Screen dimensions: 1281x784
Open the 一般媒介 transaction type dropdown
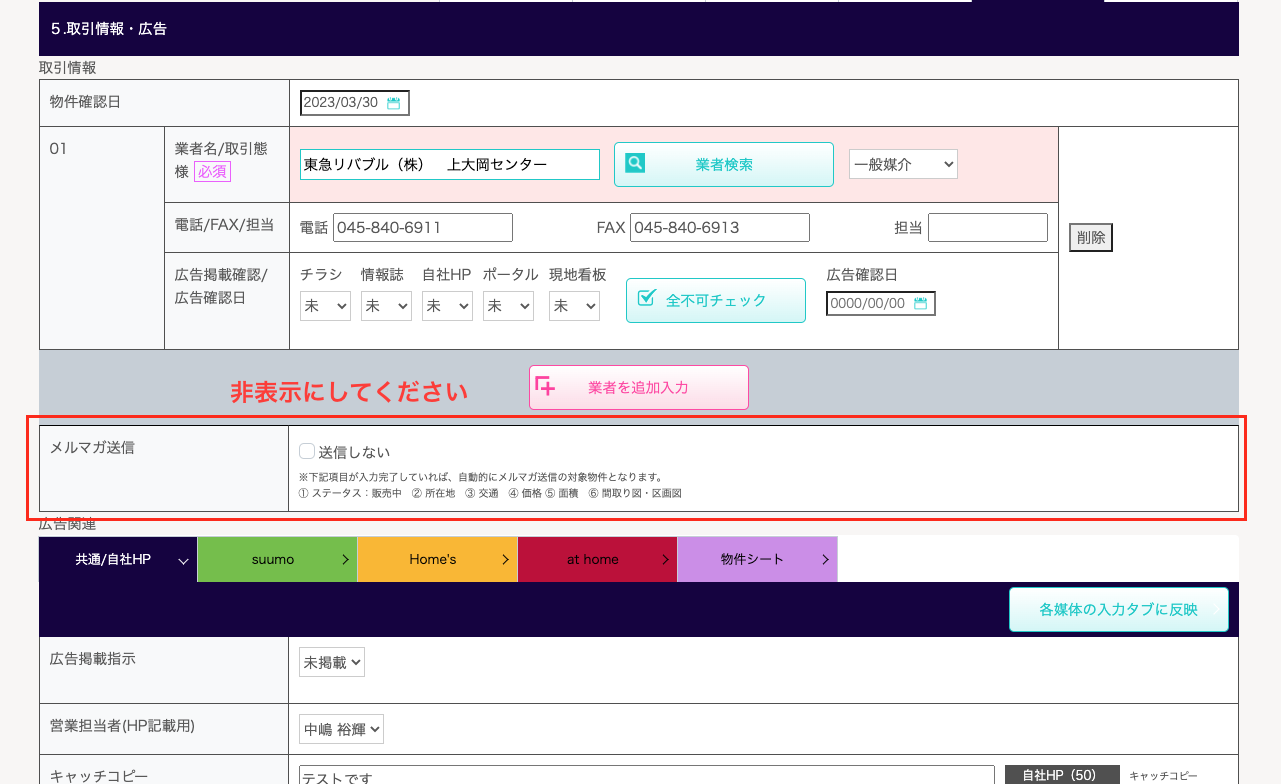click(x=902, y=165)
